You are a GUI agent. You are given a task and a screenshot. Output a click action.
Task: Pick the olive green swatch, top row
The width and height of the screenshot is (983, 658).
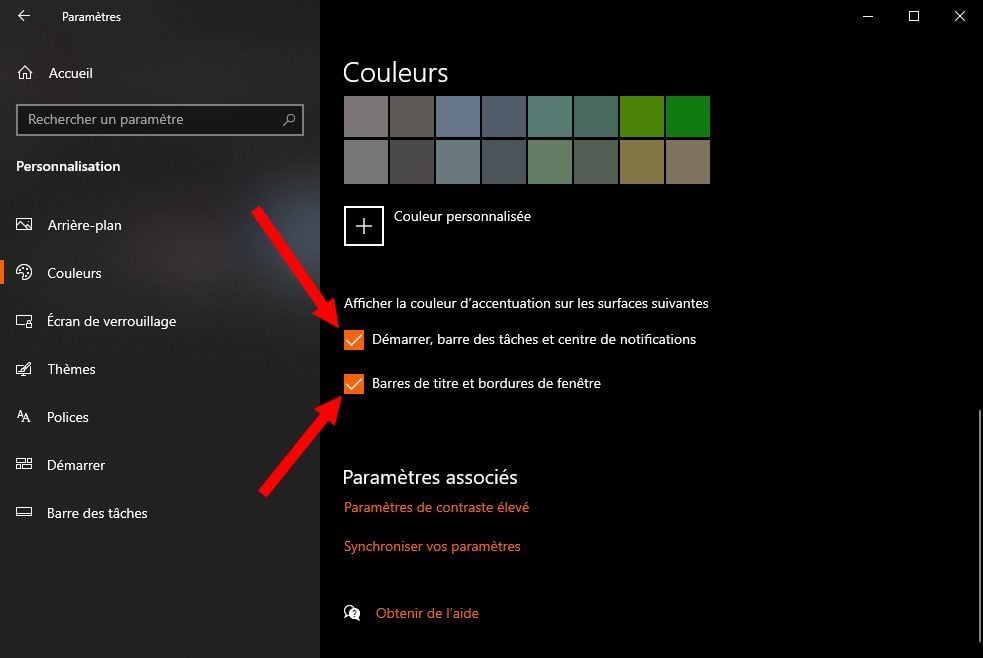point(642,117)
